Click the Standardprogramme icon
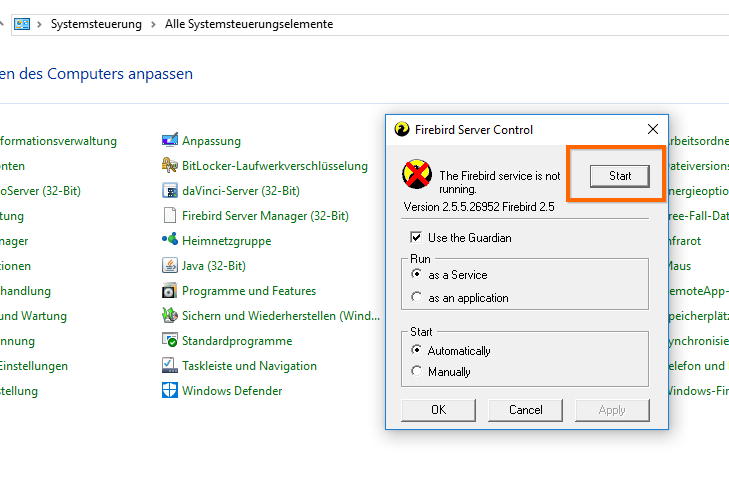 coord(170,340)
